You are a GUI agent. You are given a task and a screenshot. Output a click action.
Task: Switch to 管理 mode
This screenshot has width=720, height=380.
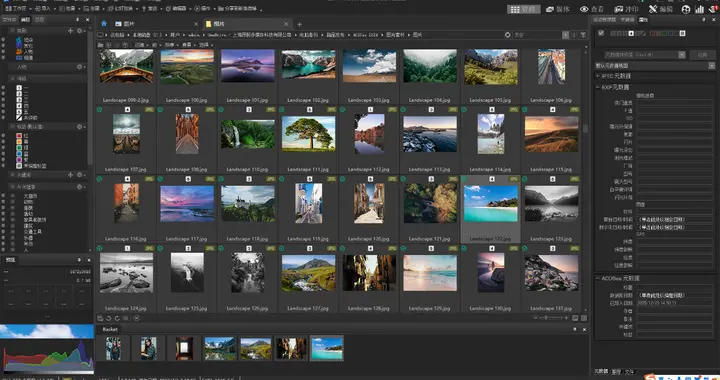(x=523, y=9)
